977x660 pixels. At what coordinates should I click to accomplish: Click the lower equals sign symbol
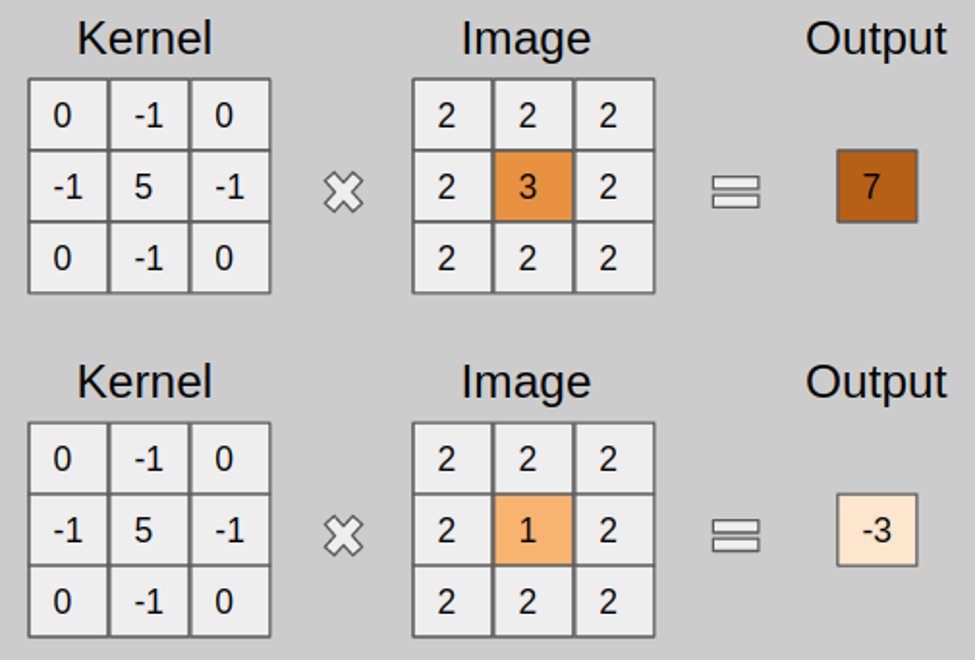point(736,535)
